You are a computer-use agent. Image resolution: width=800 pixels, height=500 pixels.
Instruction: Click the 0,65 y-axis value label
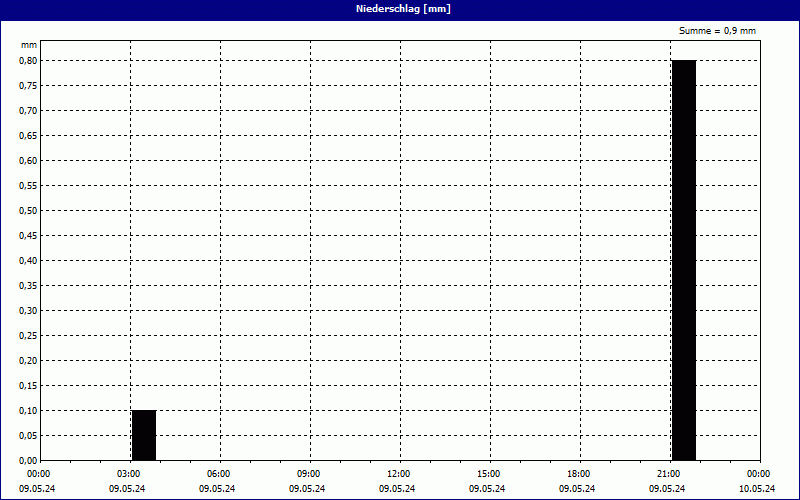coord(27,135)
